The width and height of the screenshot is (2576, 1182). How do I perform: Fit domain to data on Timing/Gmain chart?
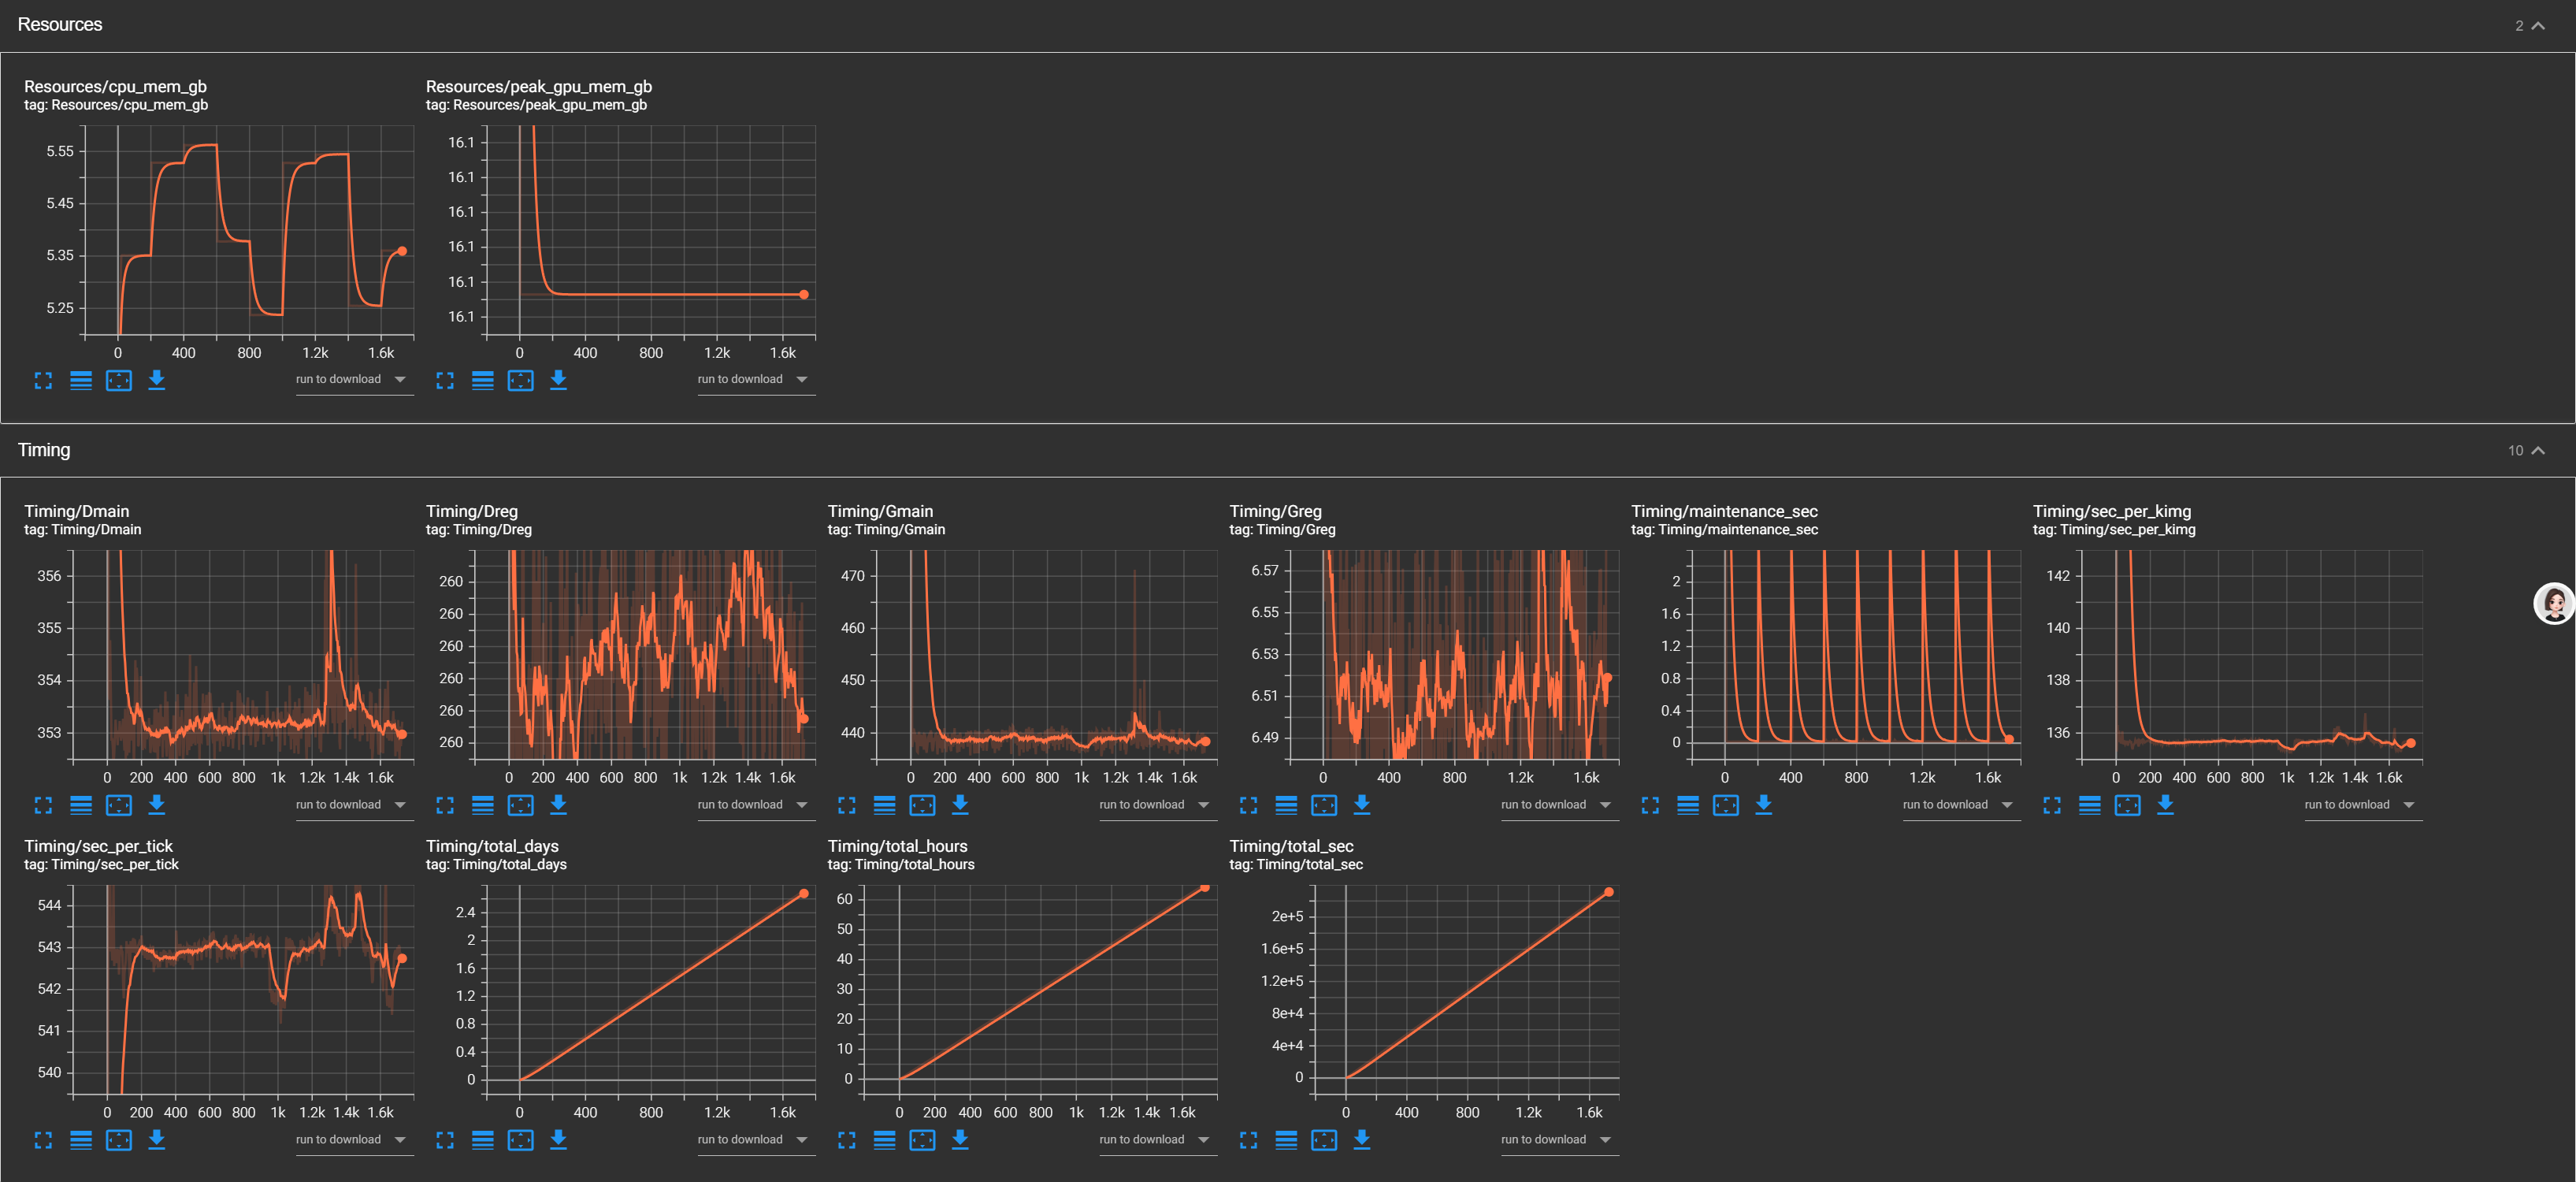922,805
